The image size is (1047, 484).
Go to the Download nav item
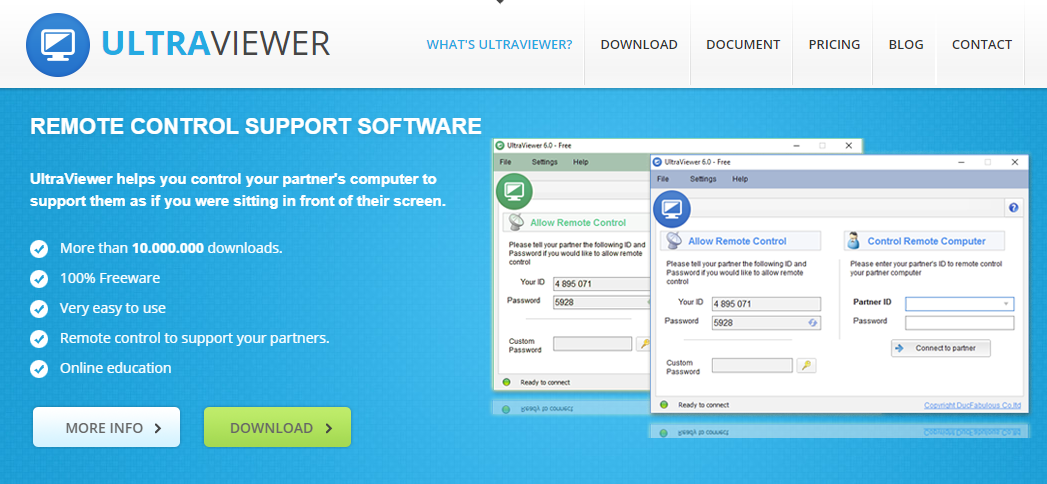pos(638,45)
